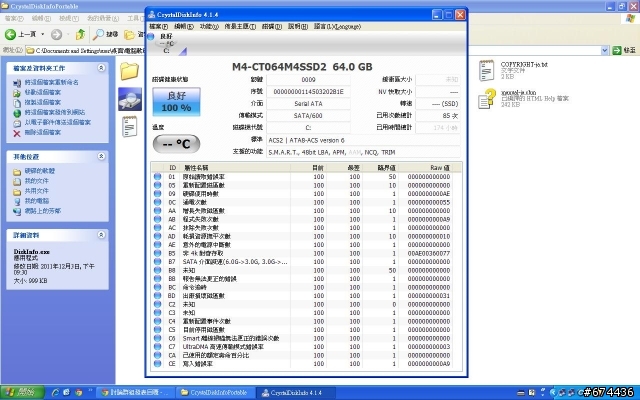
Task: Click the M4-CT064M4SSD2 64.0 GB title
Action: 302,67
